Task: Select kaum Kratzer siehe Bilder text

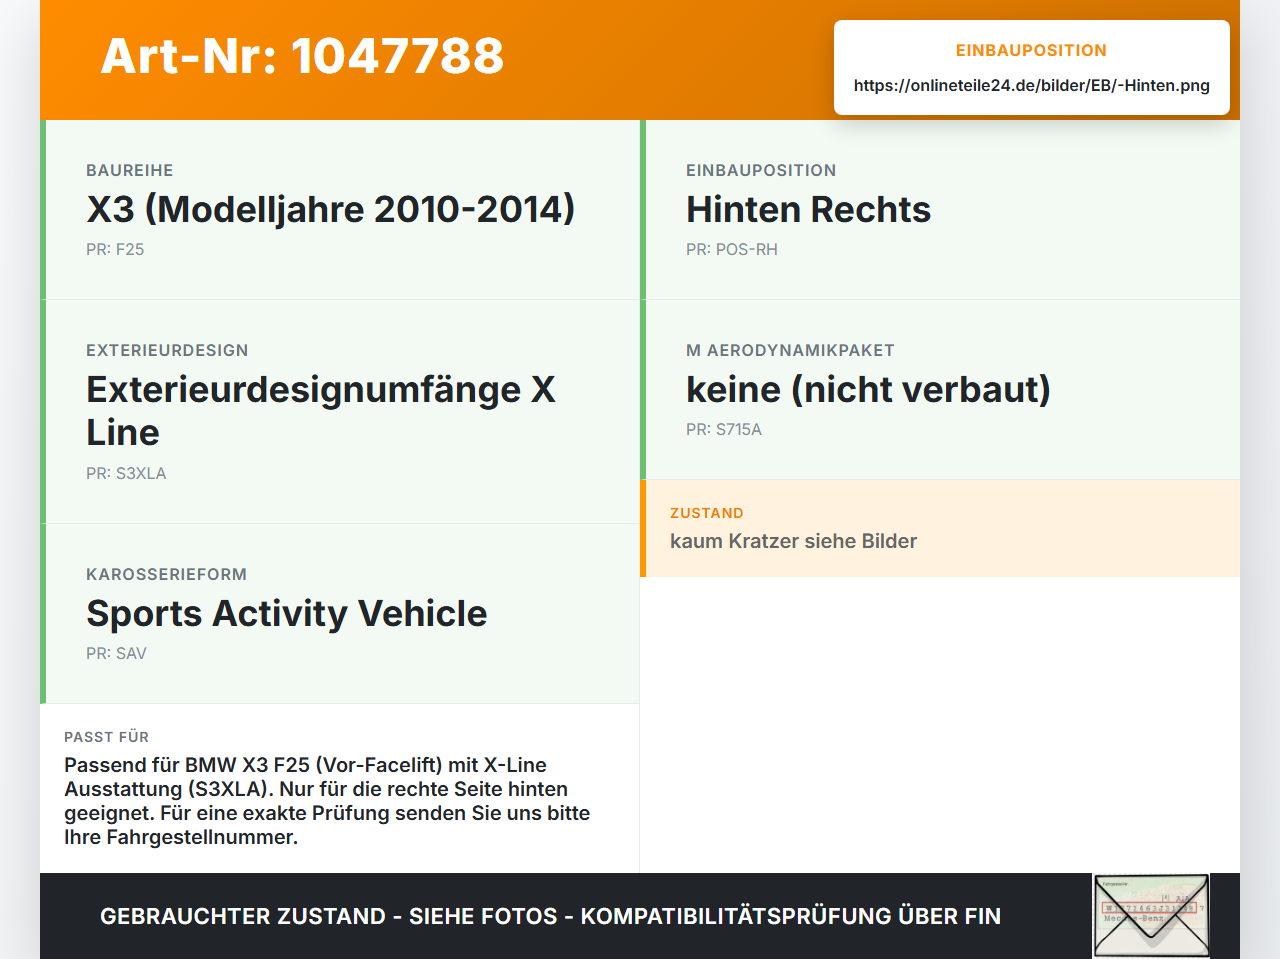Action: point(793,541)
